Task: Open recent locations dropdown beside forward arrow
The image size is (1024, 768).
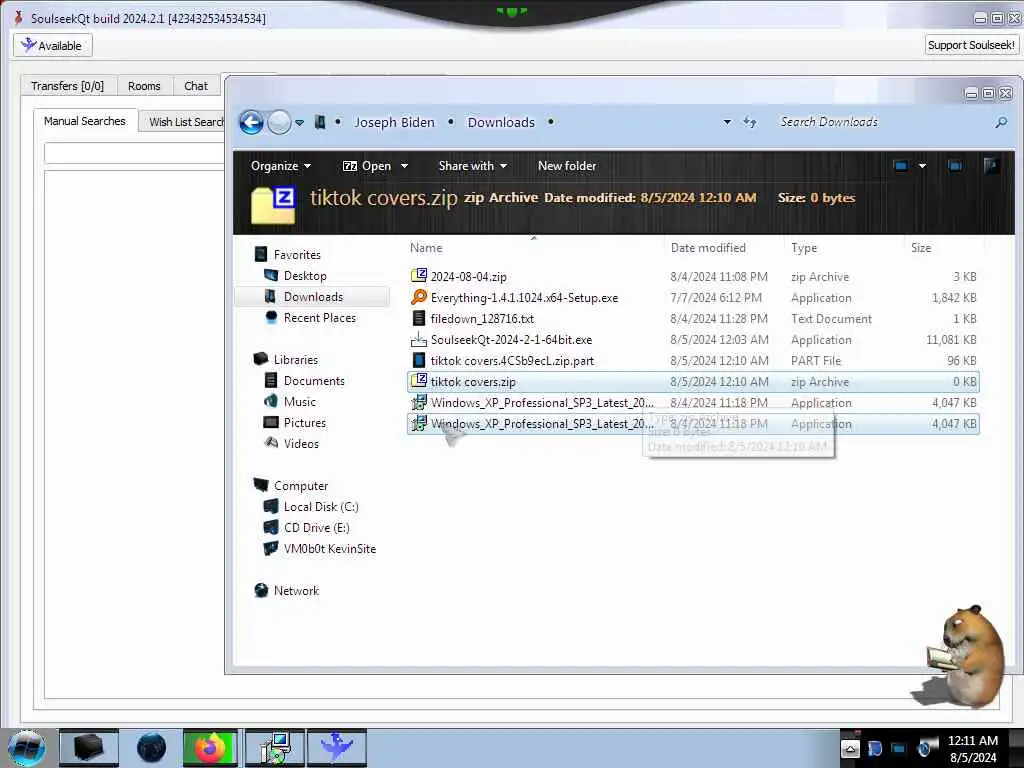Action: (300, 123)
